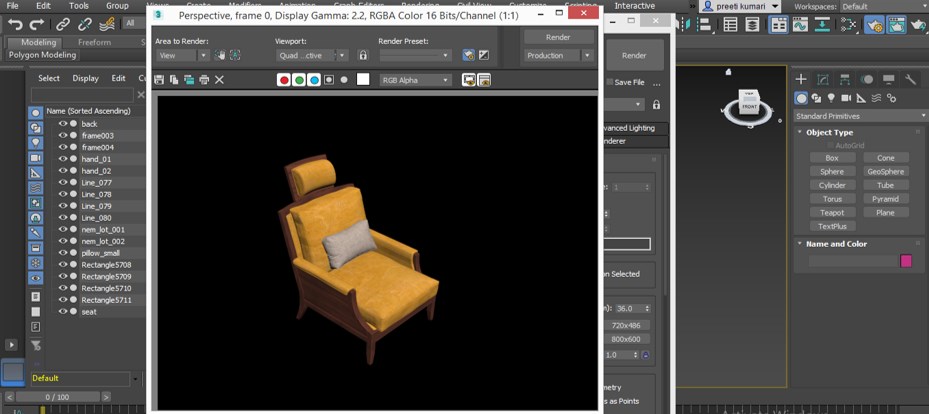The image size is (929, 414).
Task: Open the Group menu
Action: click(x=117, y=6)
